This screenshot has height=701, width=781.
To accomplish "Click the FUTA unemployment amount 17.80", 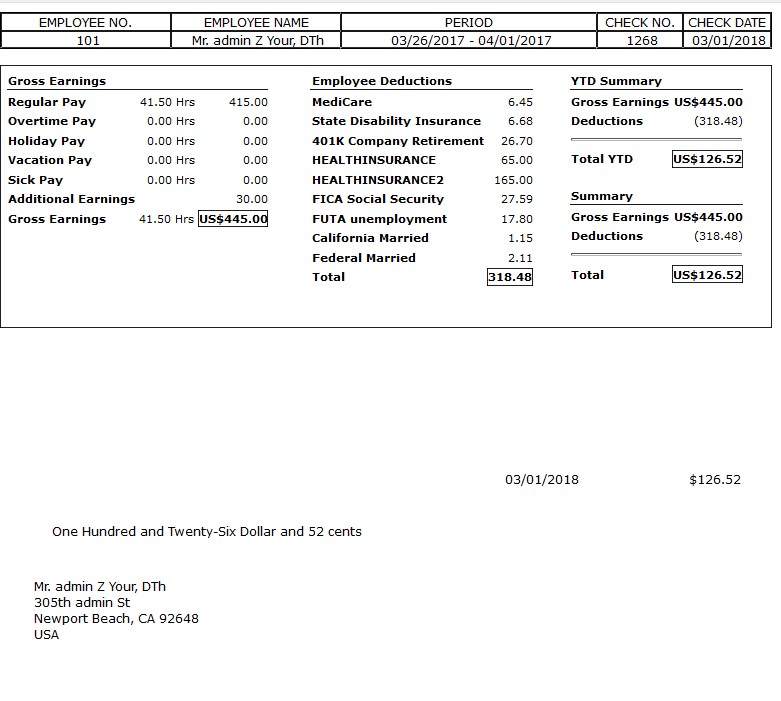I will (516, 219).
